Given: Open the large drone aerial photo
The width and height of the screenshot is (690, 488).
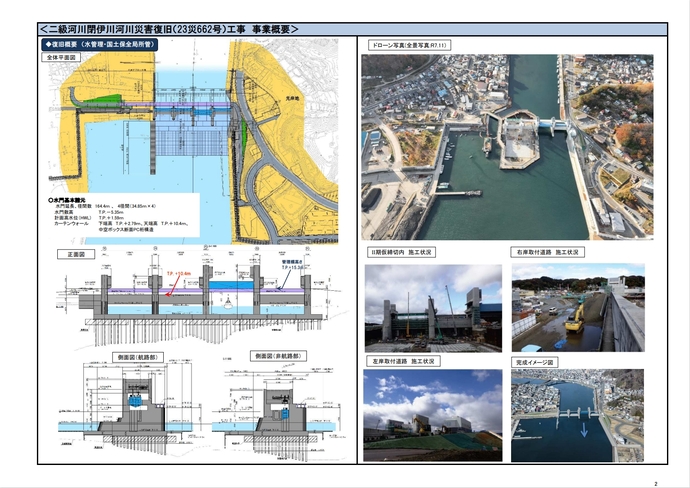Looking at the screenshot, I should coord(507,147).
